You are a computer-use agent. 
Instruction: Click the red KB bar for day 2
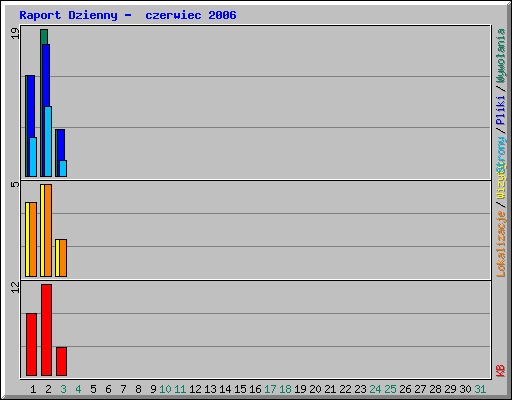46,330
